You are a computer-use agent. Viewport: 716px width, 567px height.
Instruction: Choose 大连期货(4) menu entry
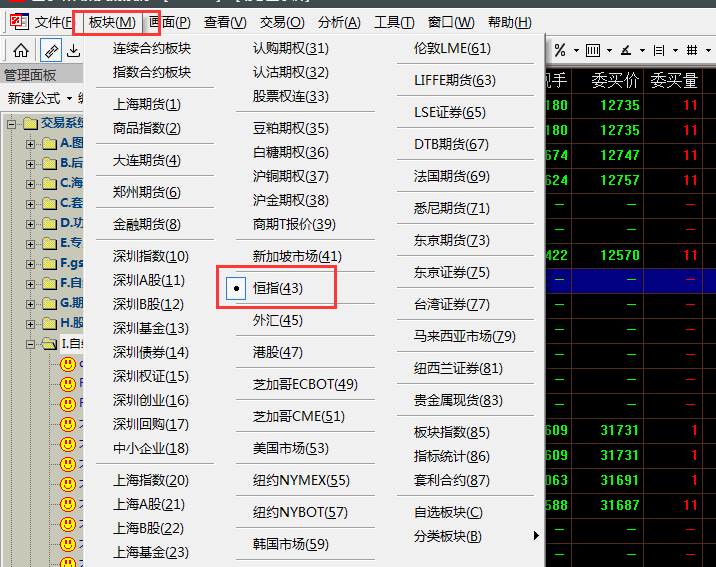pyautogui.click(x=147, y=160)
